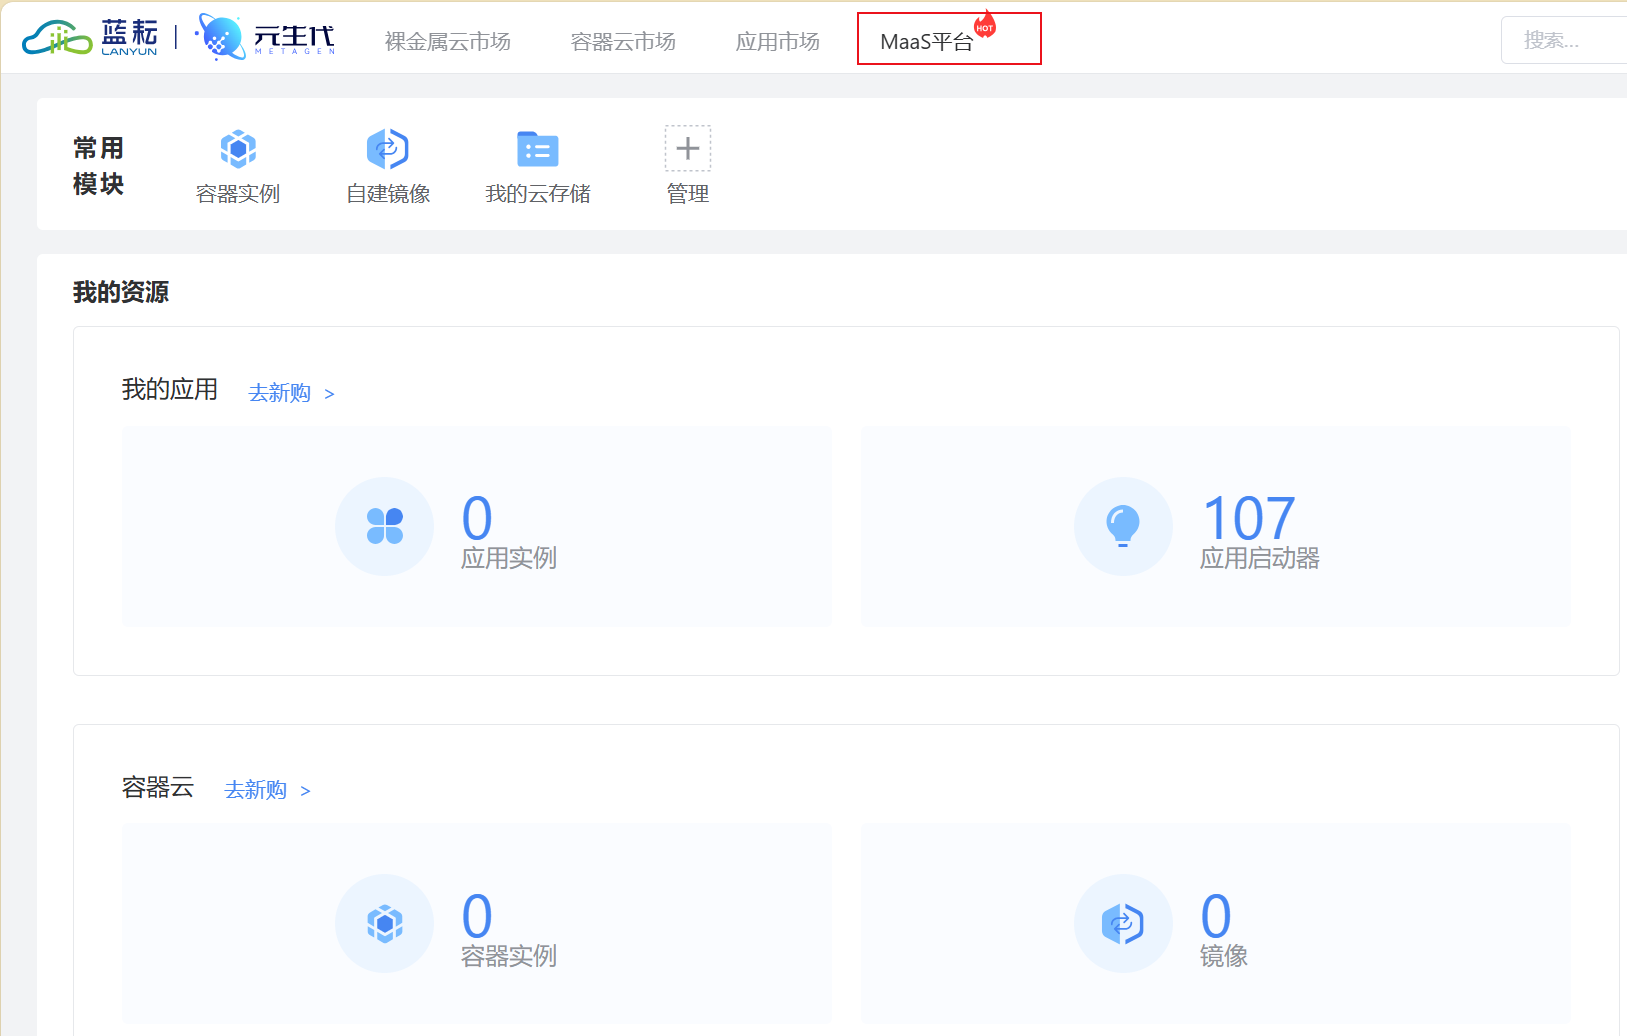
Task: Click arrow after 我的应用 去新购
Action: 329,394
